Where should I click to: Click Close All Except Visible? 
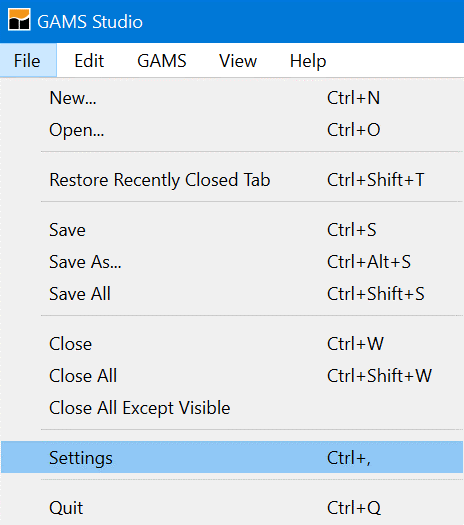[x=232, y=407]
